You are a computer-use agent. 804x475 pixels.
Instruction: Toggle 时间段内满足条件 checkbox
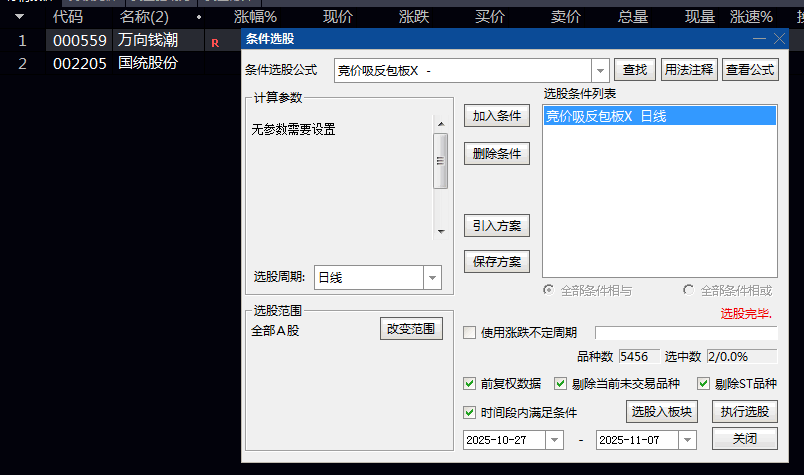(469, 412)
